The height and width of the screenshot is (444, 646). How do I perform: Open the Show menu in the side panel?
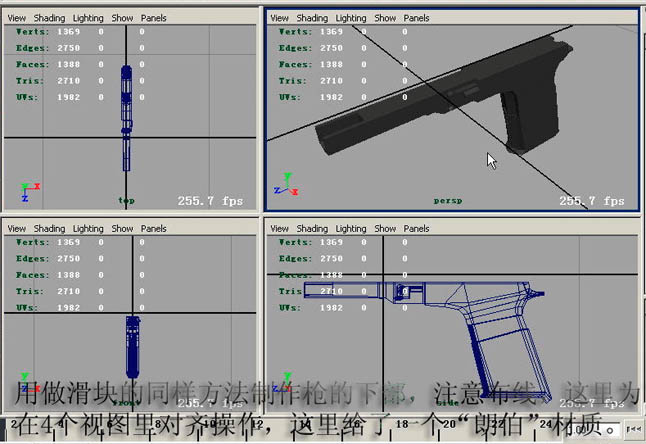(385, 229)
